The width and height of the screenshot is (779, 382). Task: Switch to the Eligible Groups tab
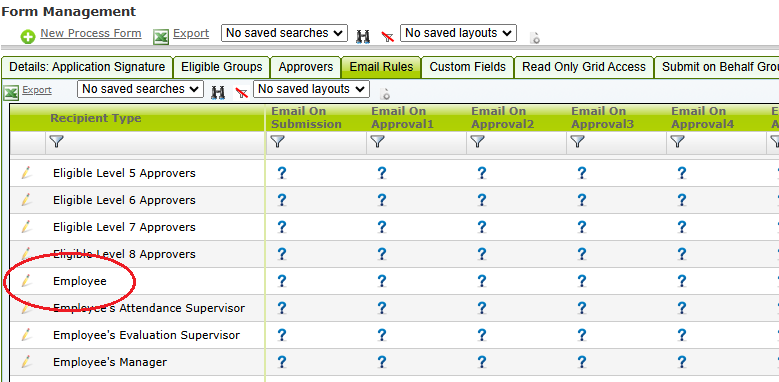pyautogui.click(x=222, y=67)
